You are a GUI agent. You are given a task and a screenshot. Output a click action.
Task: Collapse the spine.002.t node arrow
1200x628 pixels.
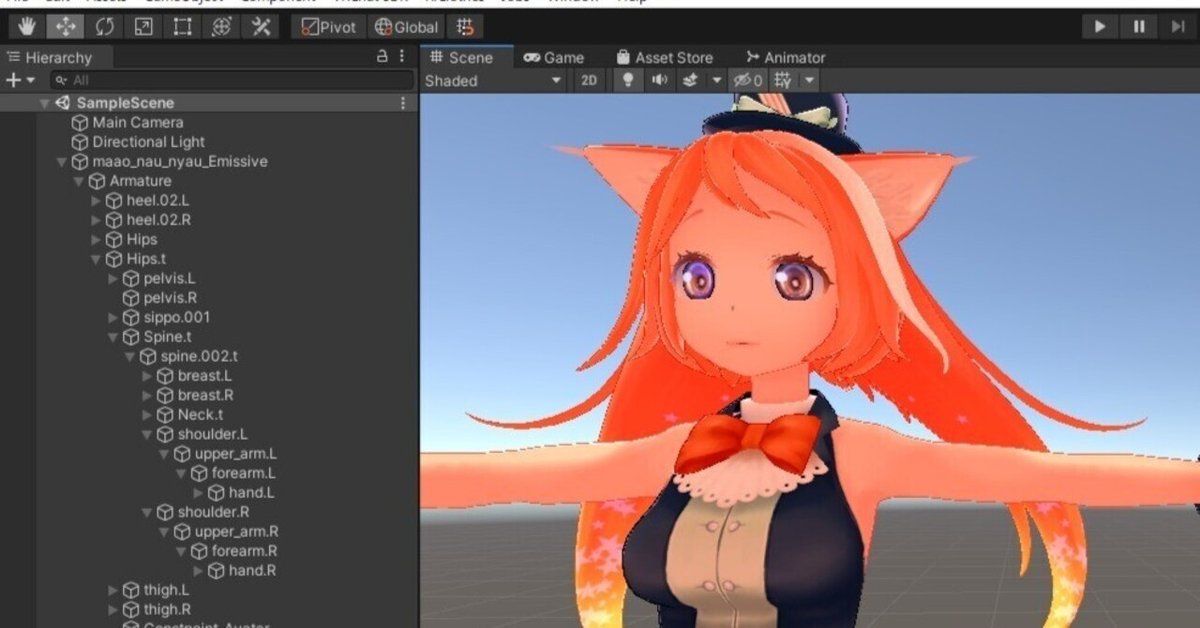(130, 357)
